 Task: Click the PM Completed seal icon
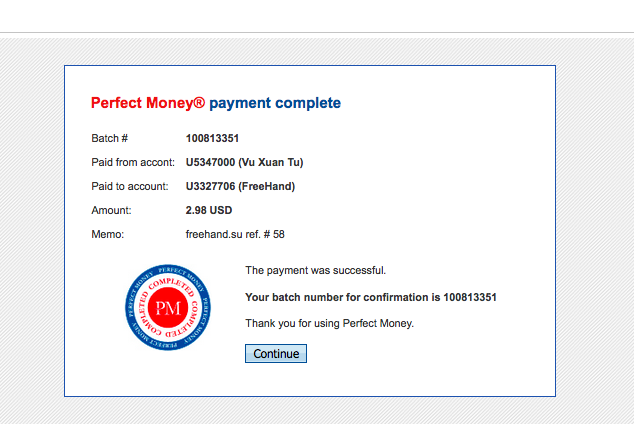click(x=168, y=308)
